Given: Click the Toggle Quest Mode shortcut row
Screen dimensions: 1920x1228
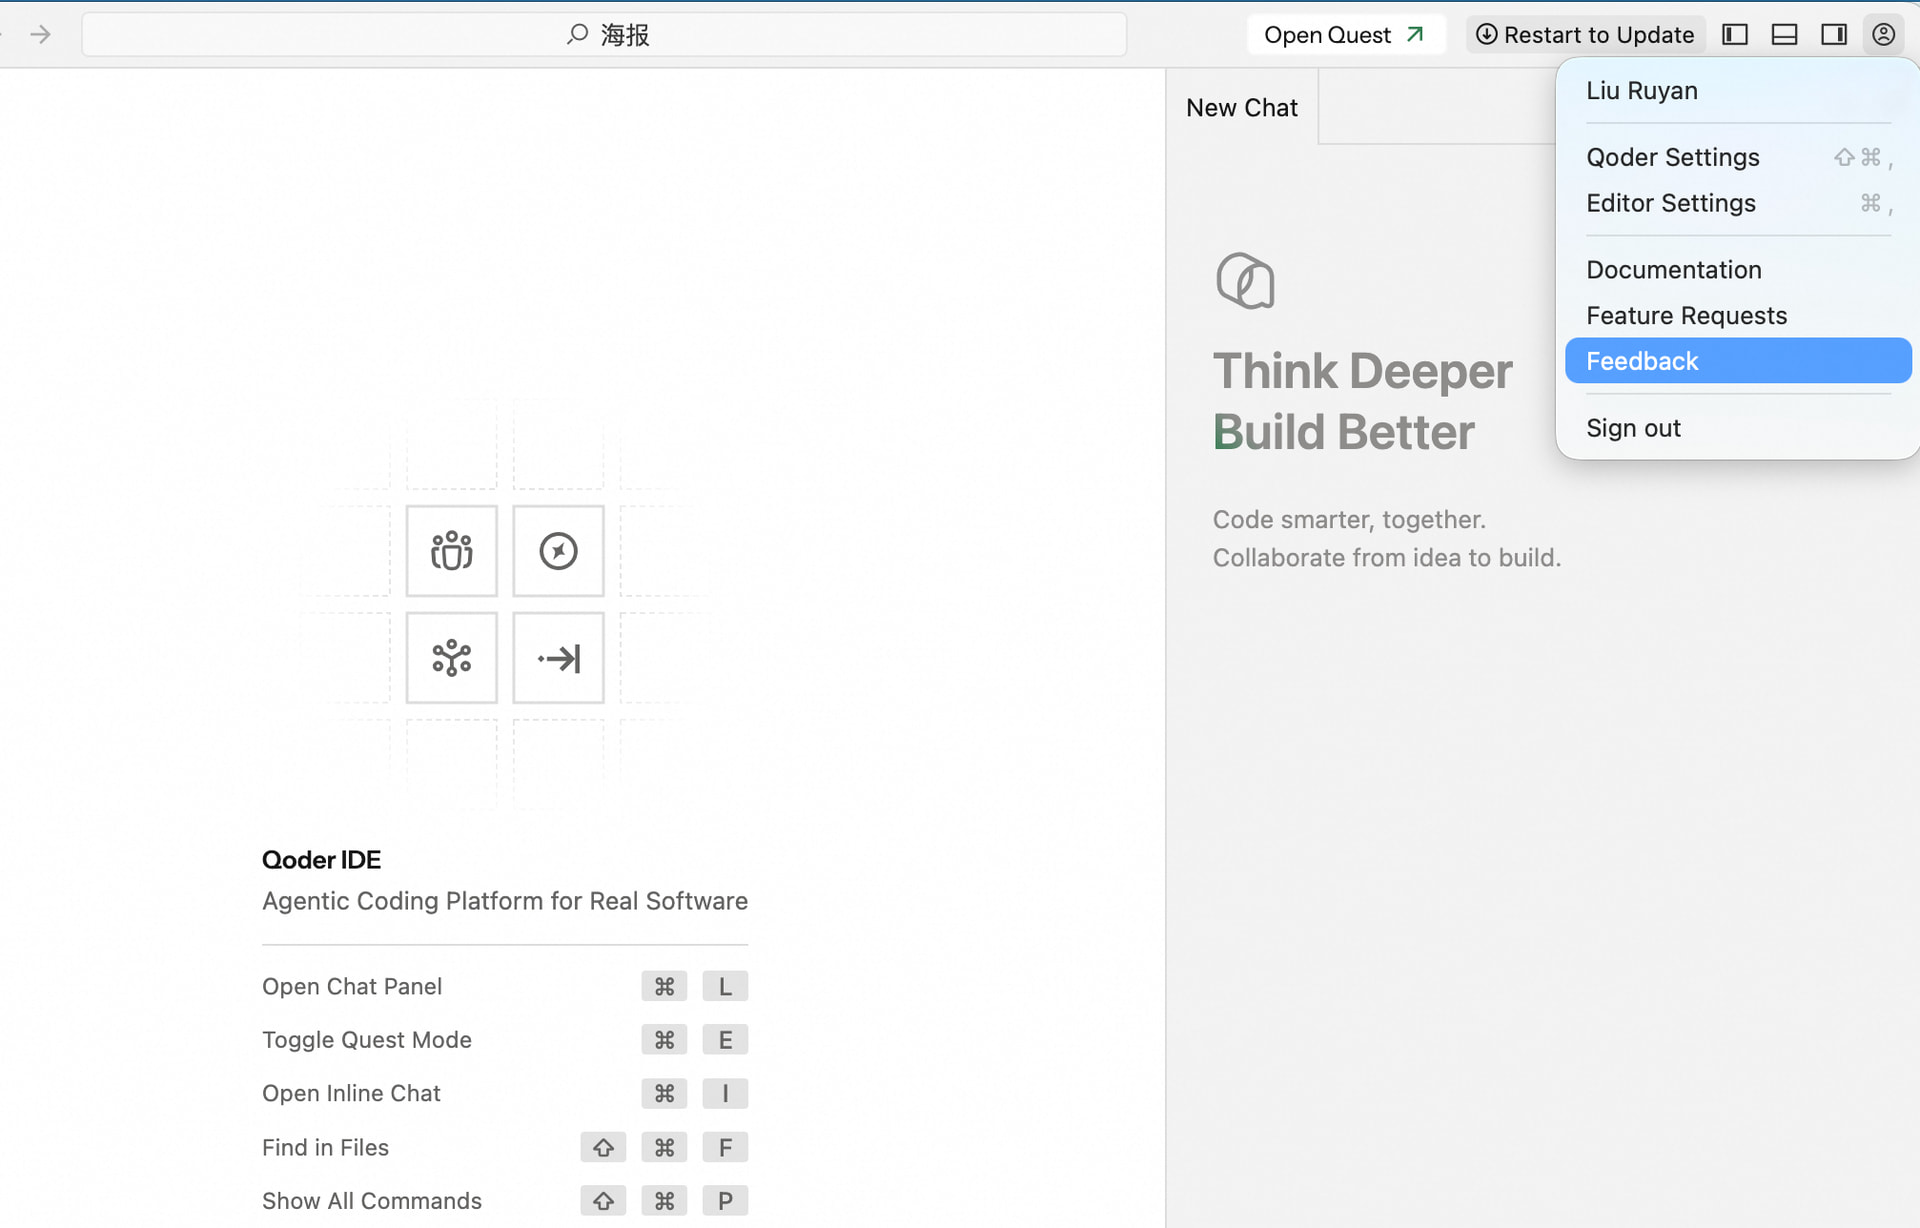Looking at the screenshot, I should tap(505, 1040).
